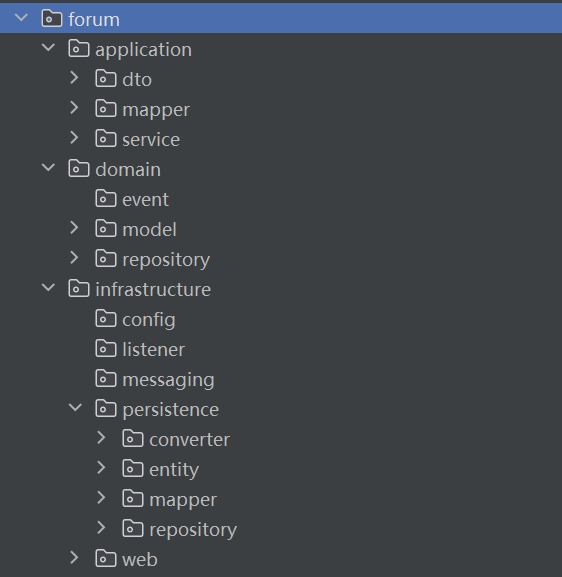This screenshot has height=577, width=562.
Task: Click the event package folder icon
Action: [106, 198]
